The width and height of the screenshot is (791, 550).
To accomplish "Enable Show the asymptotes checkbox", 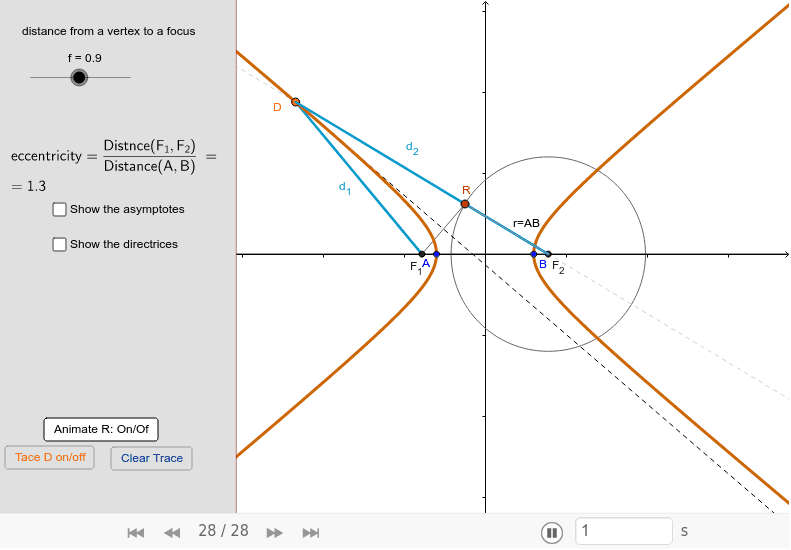I will pyautogui.click(x=60, y=209).
